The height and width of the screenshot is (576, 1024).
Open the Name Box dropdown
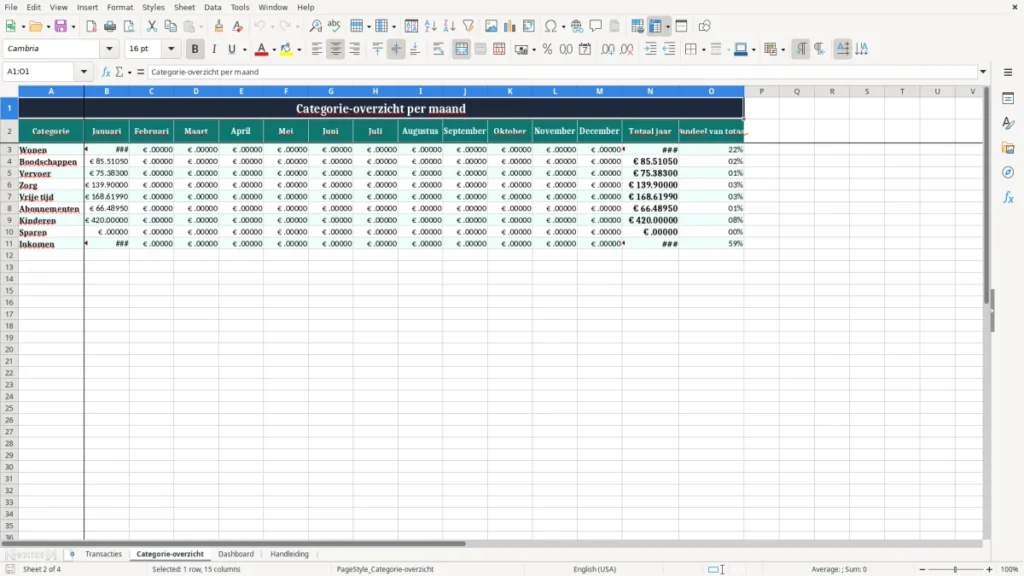point(84,72)
